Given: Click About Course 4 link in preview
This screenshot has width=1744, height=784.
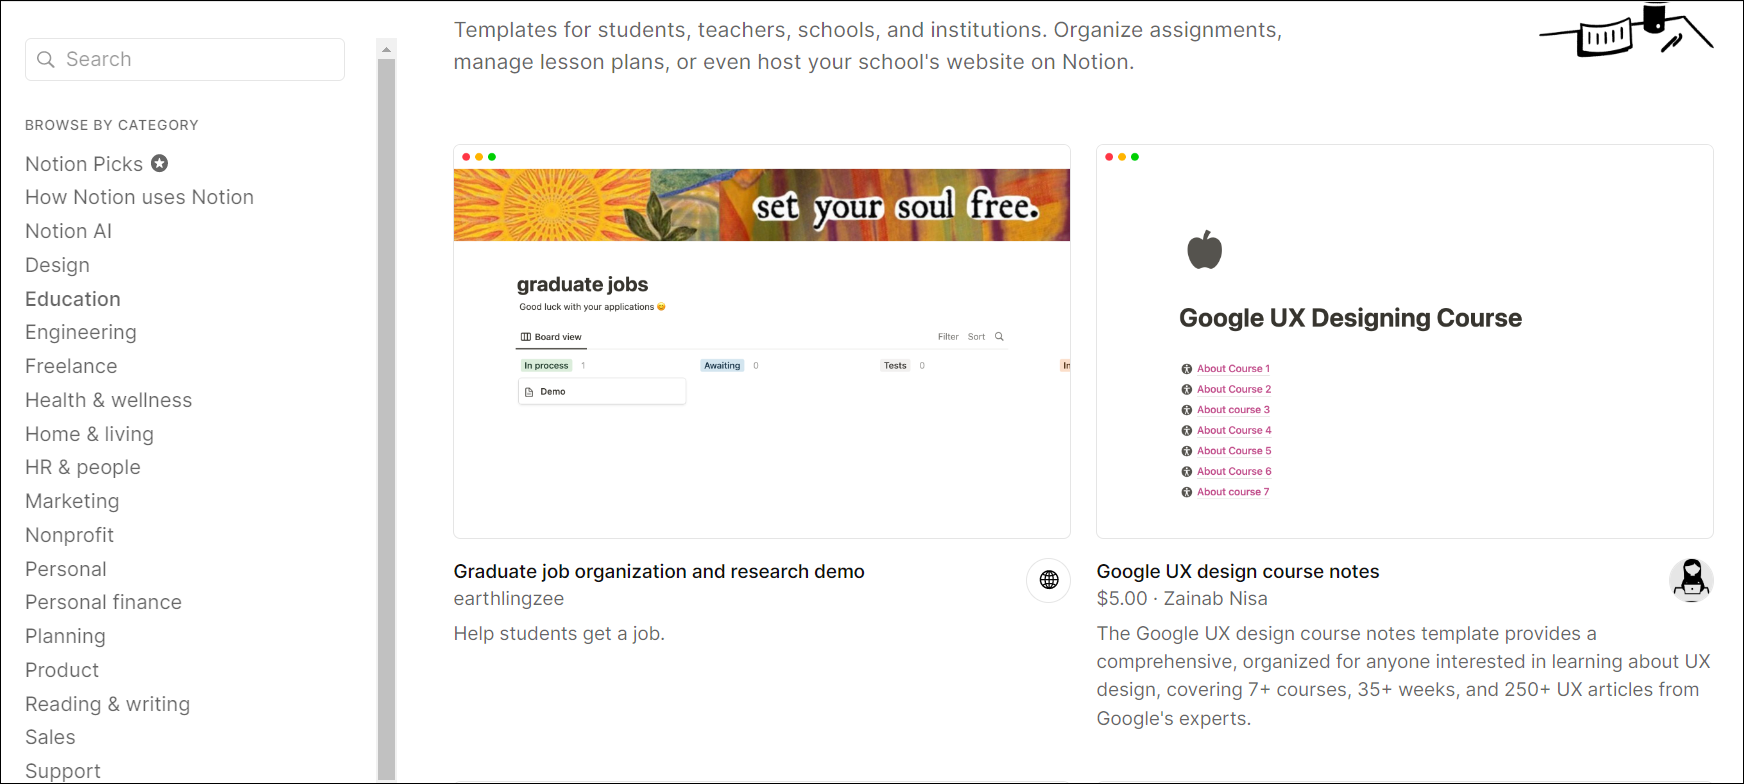Looking at the screenshot, I should click(1234, 430).
